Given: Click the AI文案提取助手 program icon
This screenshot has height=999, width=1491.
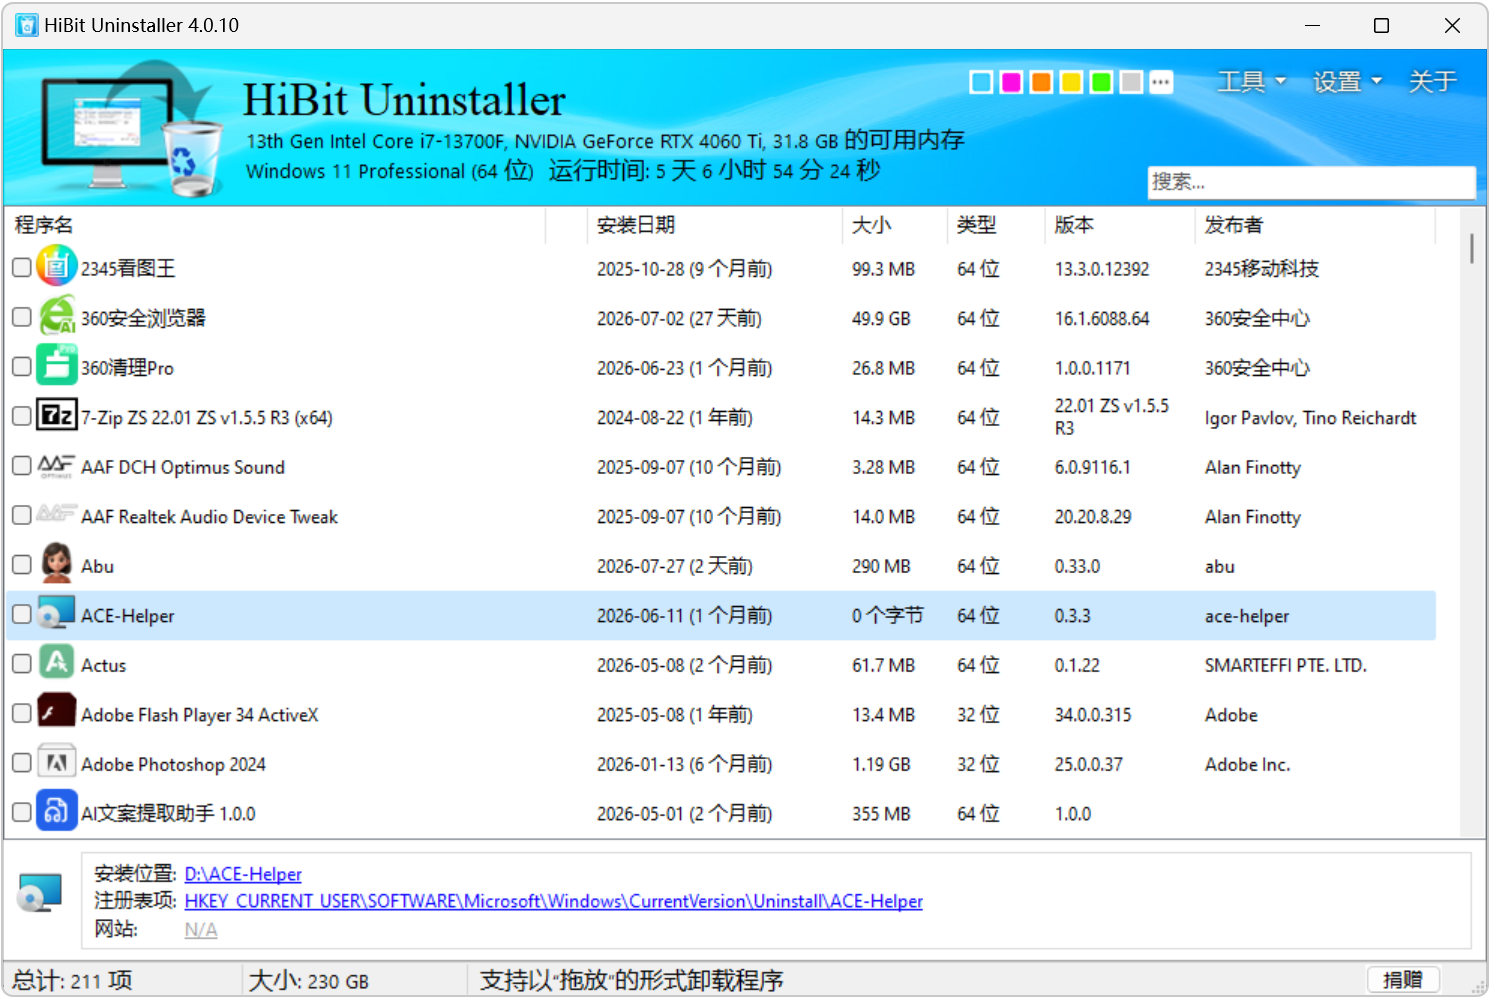Looking at the screenshot, I should tap(57, 811).
